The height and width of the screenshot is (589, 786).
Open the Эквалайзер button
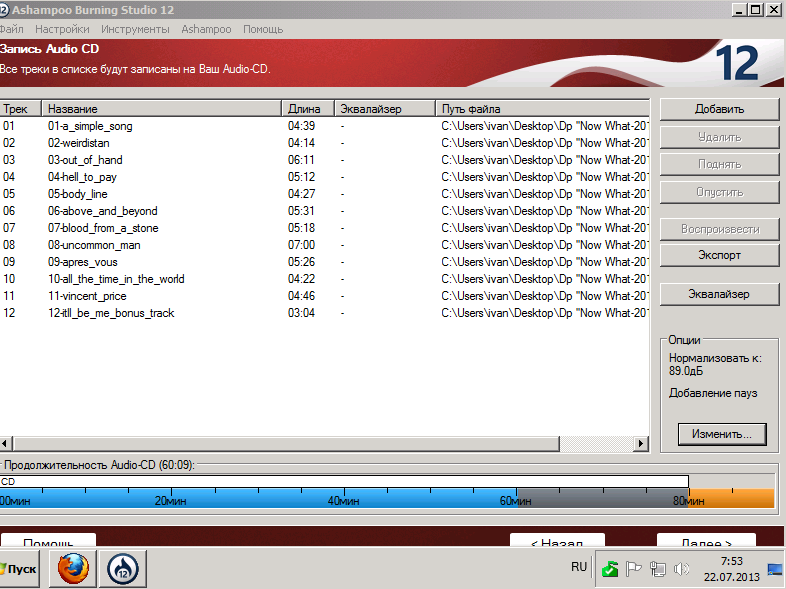(719, 294)
